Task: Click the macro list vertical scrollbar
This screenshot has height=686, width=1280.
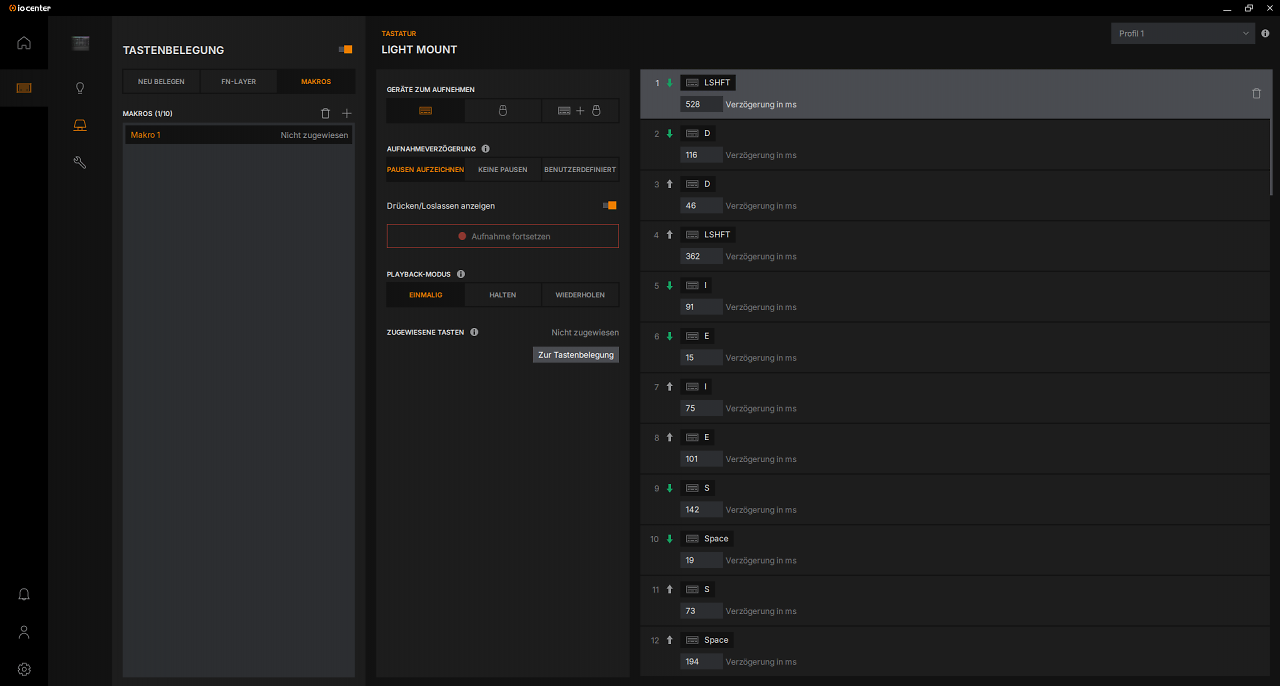Action: (x=1273, y=133)
